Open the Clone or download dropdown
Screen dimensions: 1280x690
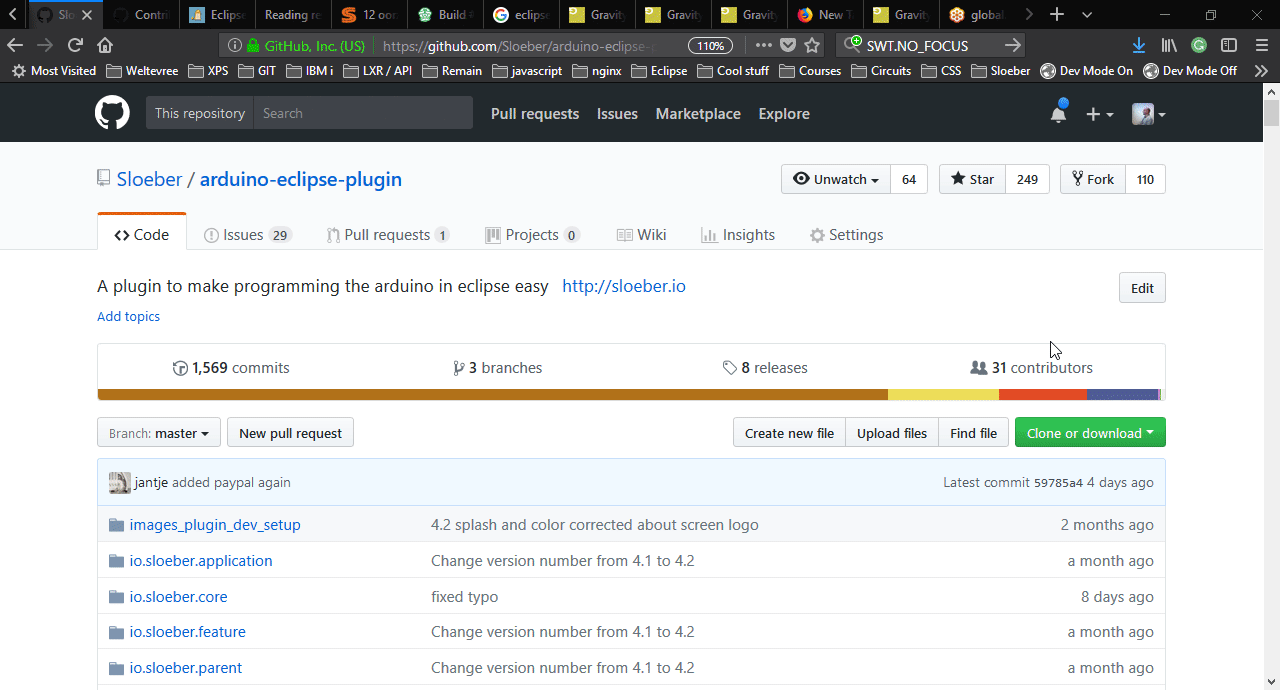click(x=1089, y=433)
